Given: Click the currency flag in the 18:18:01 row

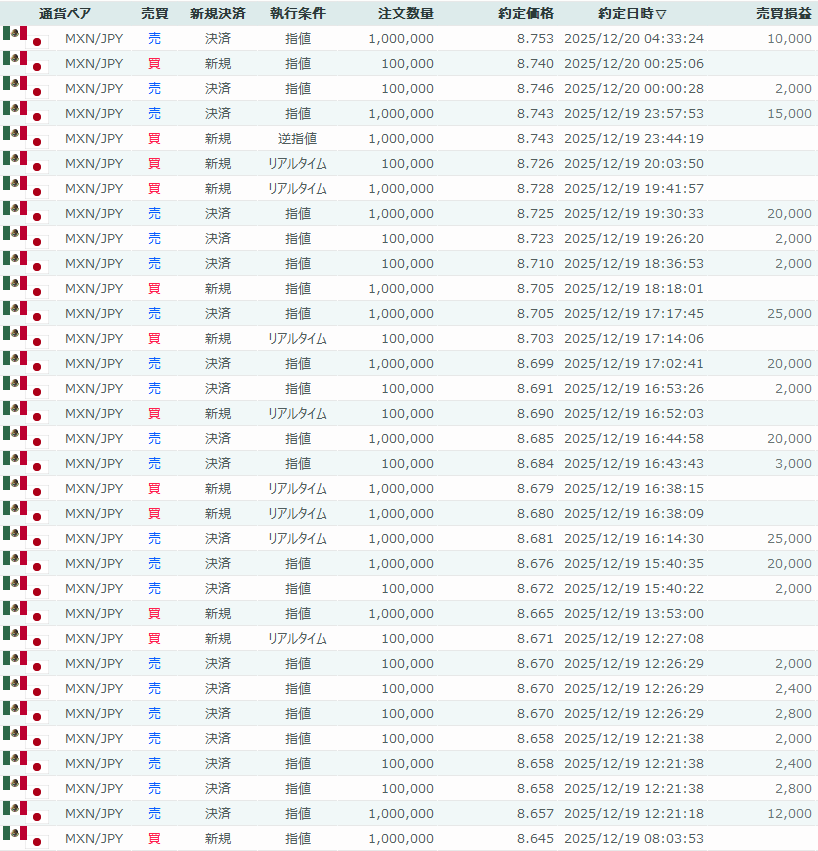Looking at the screenshot, I should 24,288.
